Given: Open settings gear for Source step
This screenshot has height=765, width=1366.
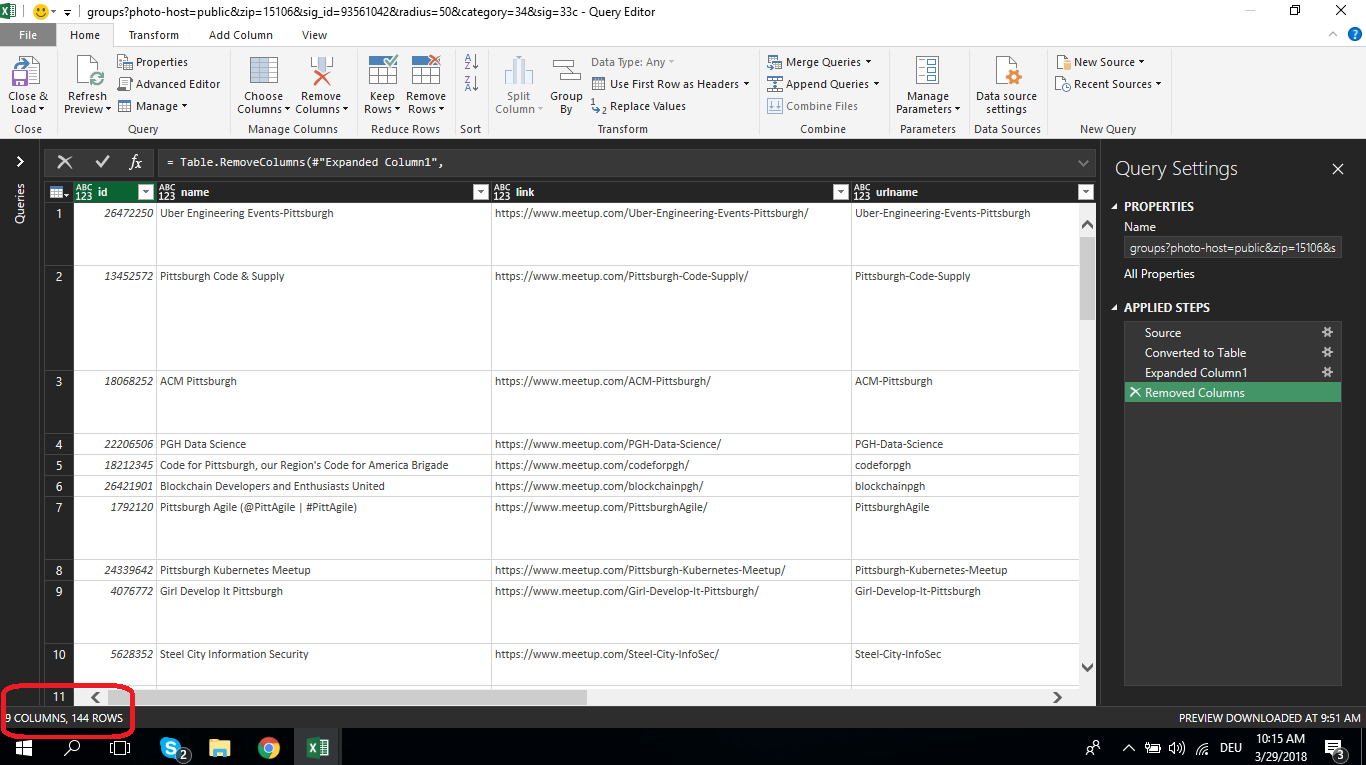Looking at the screenshot, I should [x=1327, y=332].
